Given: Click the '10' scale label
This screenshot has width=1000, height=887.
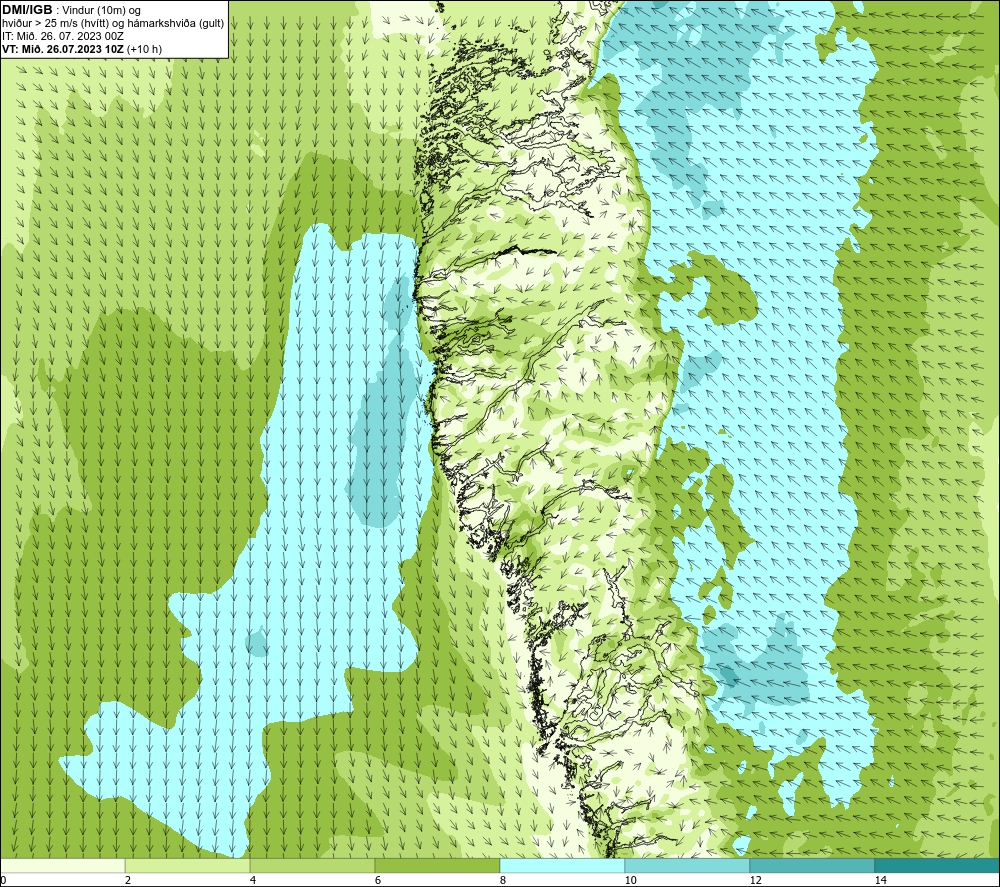Looking at the screenshot, I should (630, 881).
